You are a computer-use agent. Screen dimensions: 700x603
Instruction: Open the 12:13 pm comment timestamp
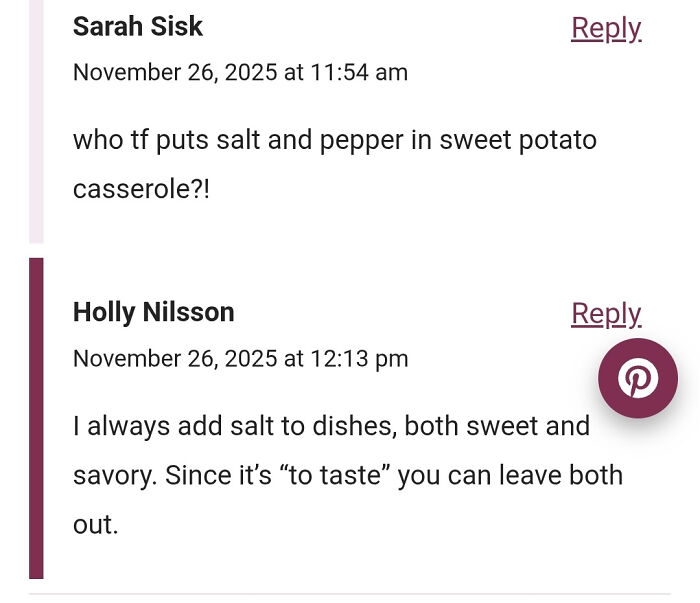coord(240,358)
